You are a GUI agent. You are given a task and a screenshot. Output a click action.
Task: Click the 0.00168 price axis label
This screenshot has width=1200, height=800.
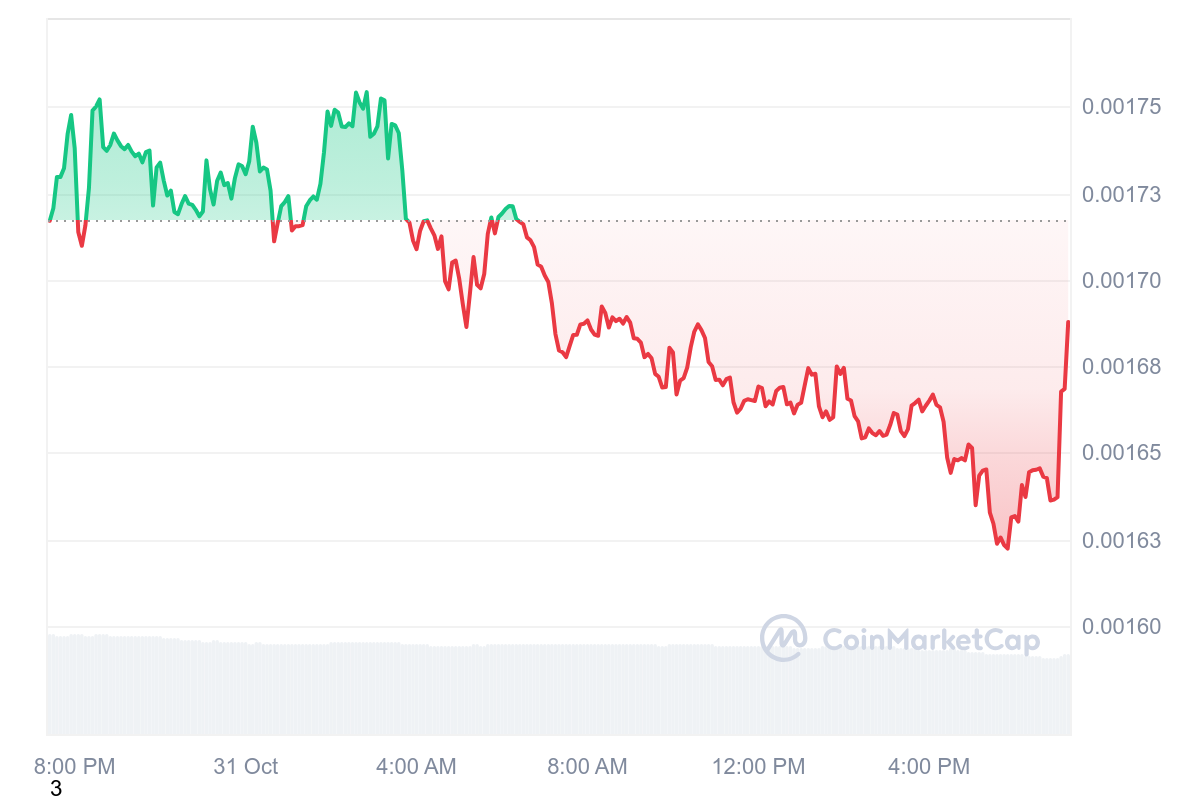(x=1122, y=367)
